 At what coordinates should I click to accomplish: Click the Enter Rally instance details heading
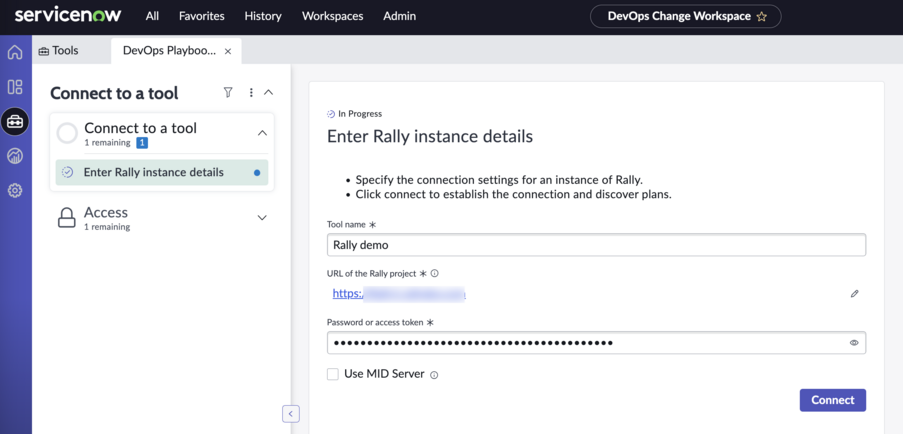430,136
